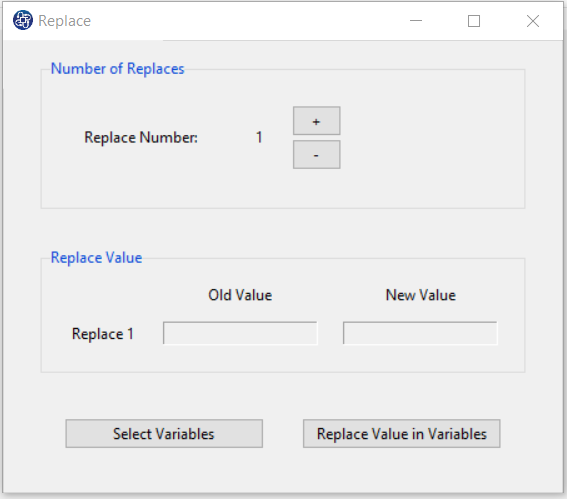Maximize the Replace window
Image resolution: width=567 pixels, height=499 pixels.
click(x=474, y=21)
